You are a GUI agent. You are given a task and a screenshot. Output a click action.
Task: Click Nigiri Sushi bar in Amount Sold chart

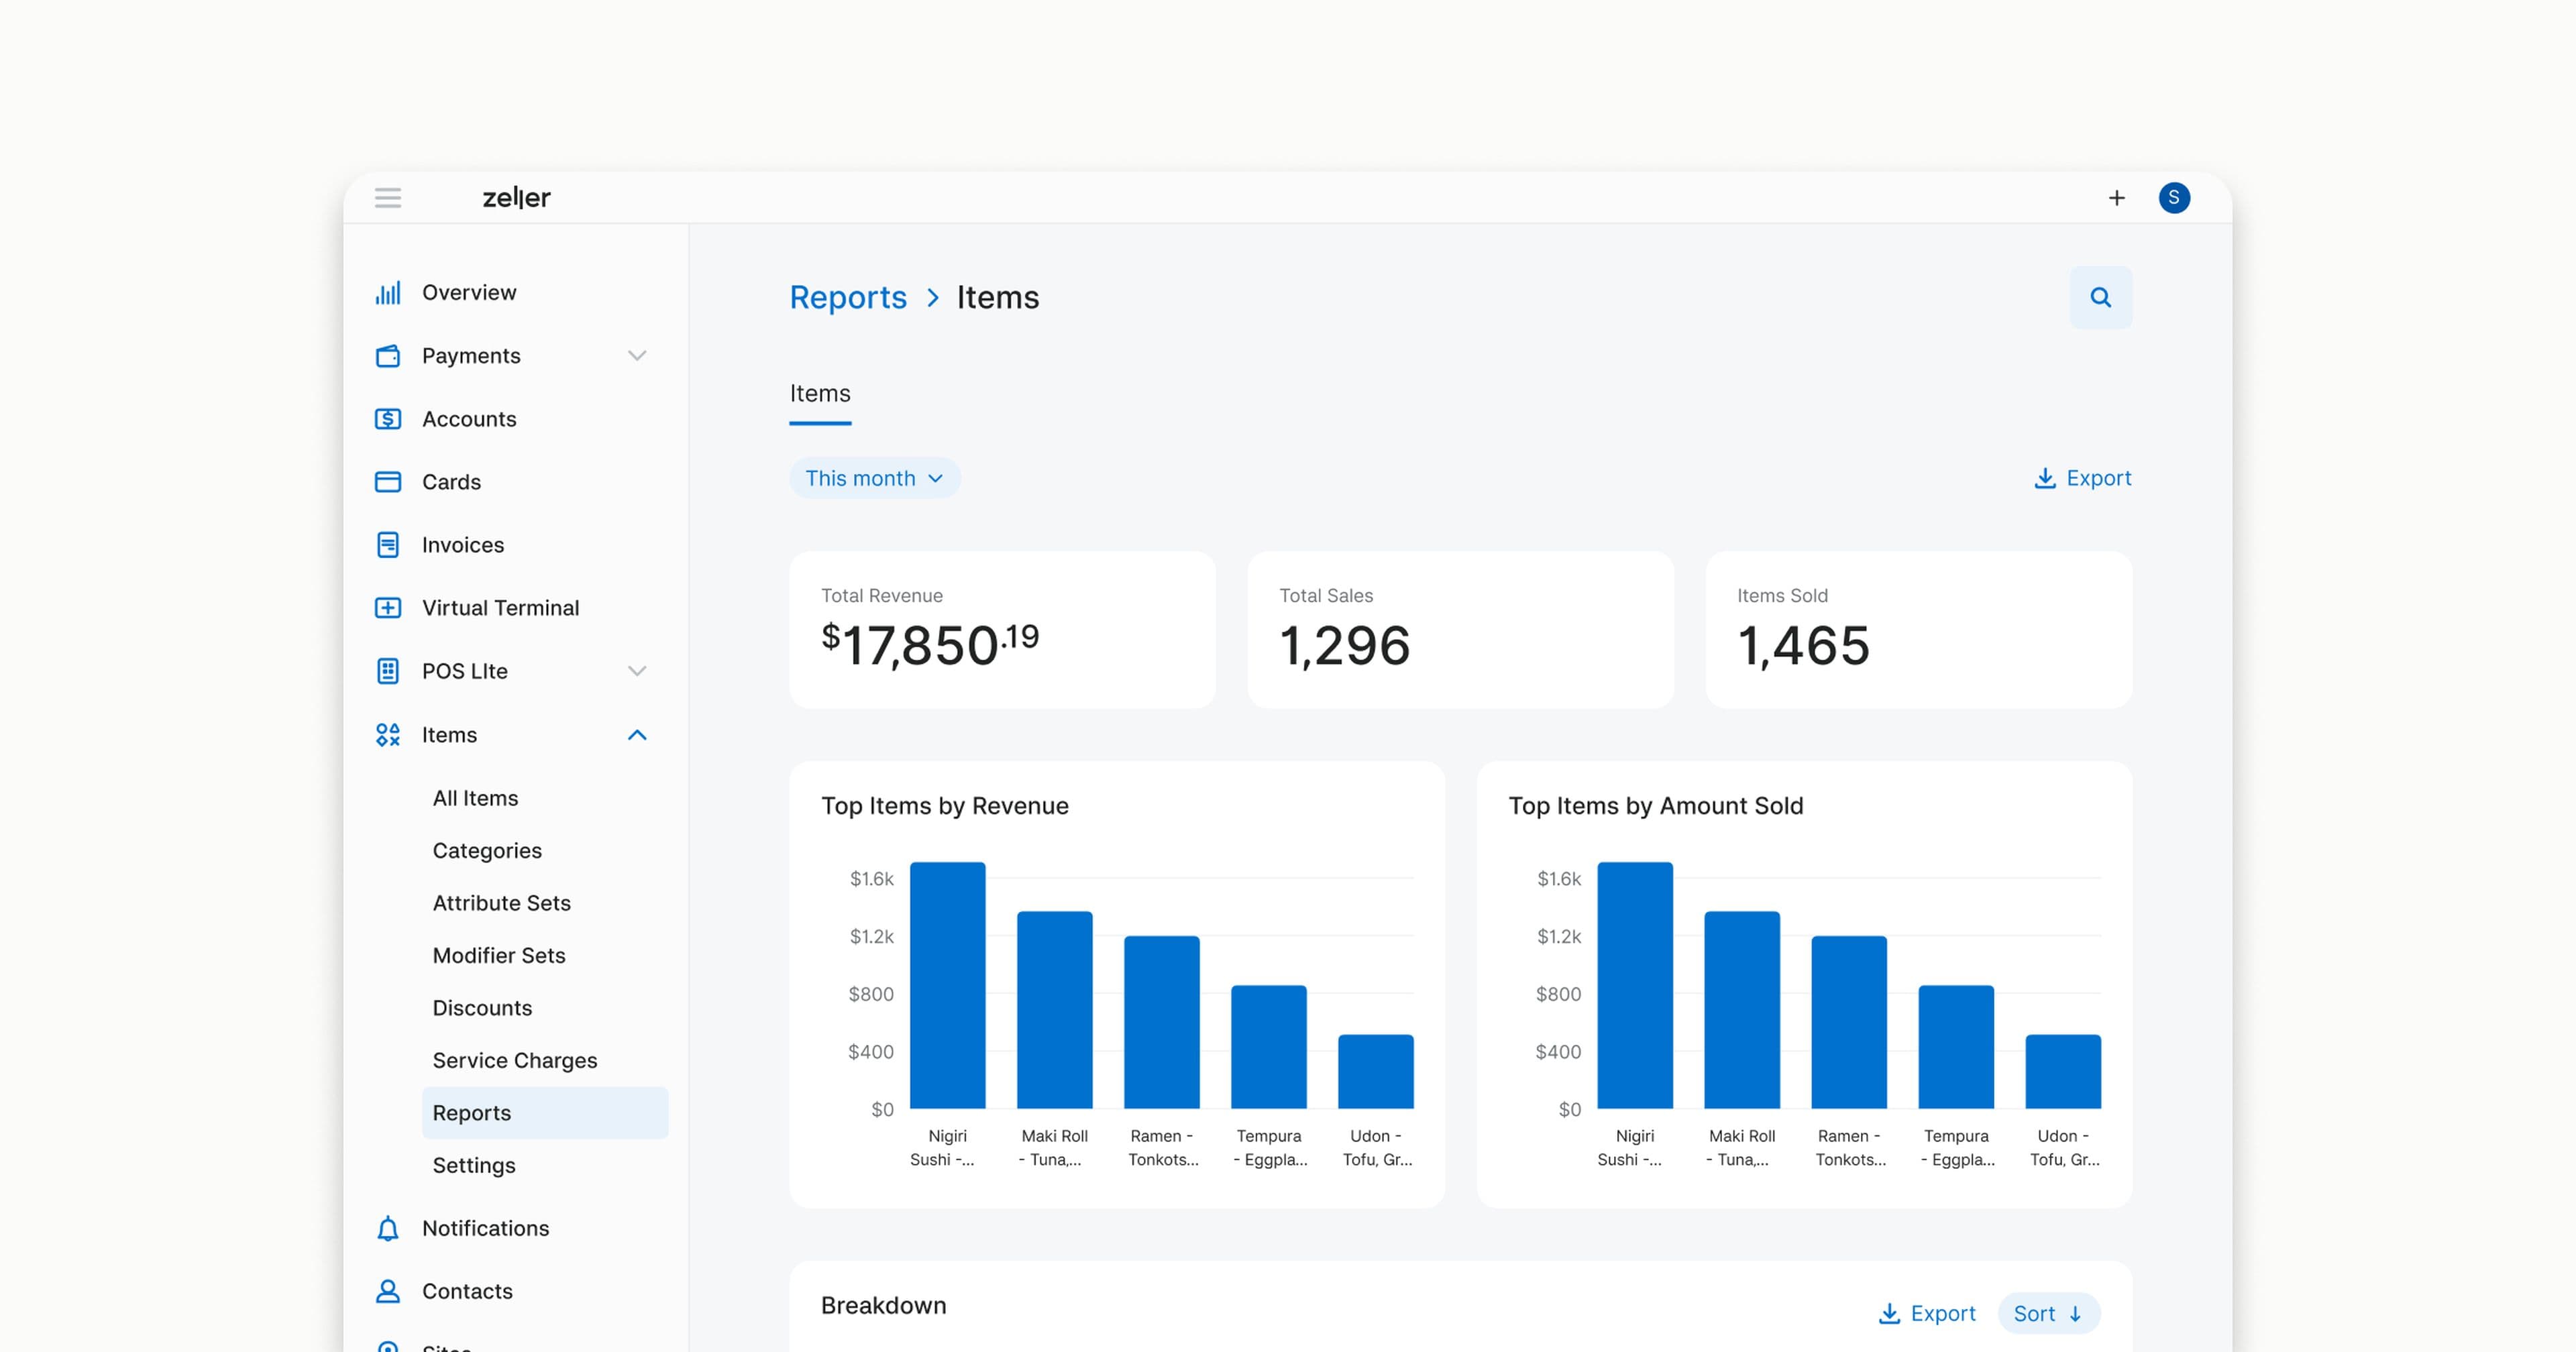[x=1634, y=986]
